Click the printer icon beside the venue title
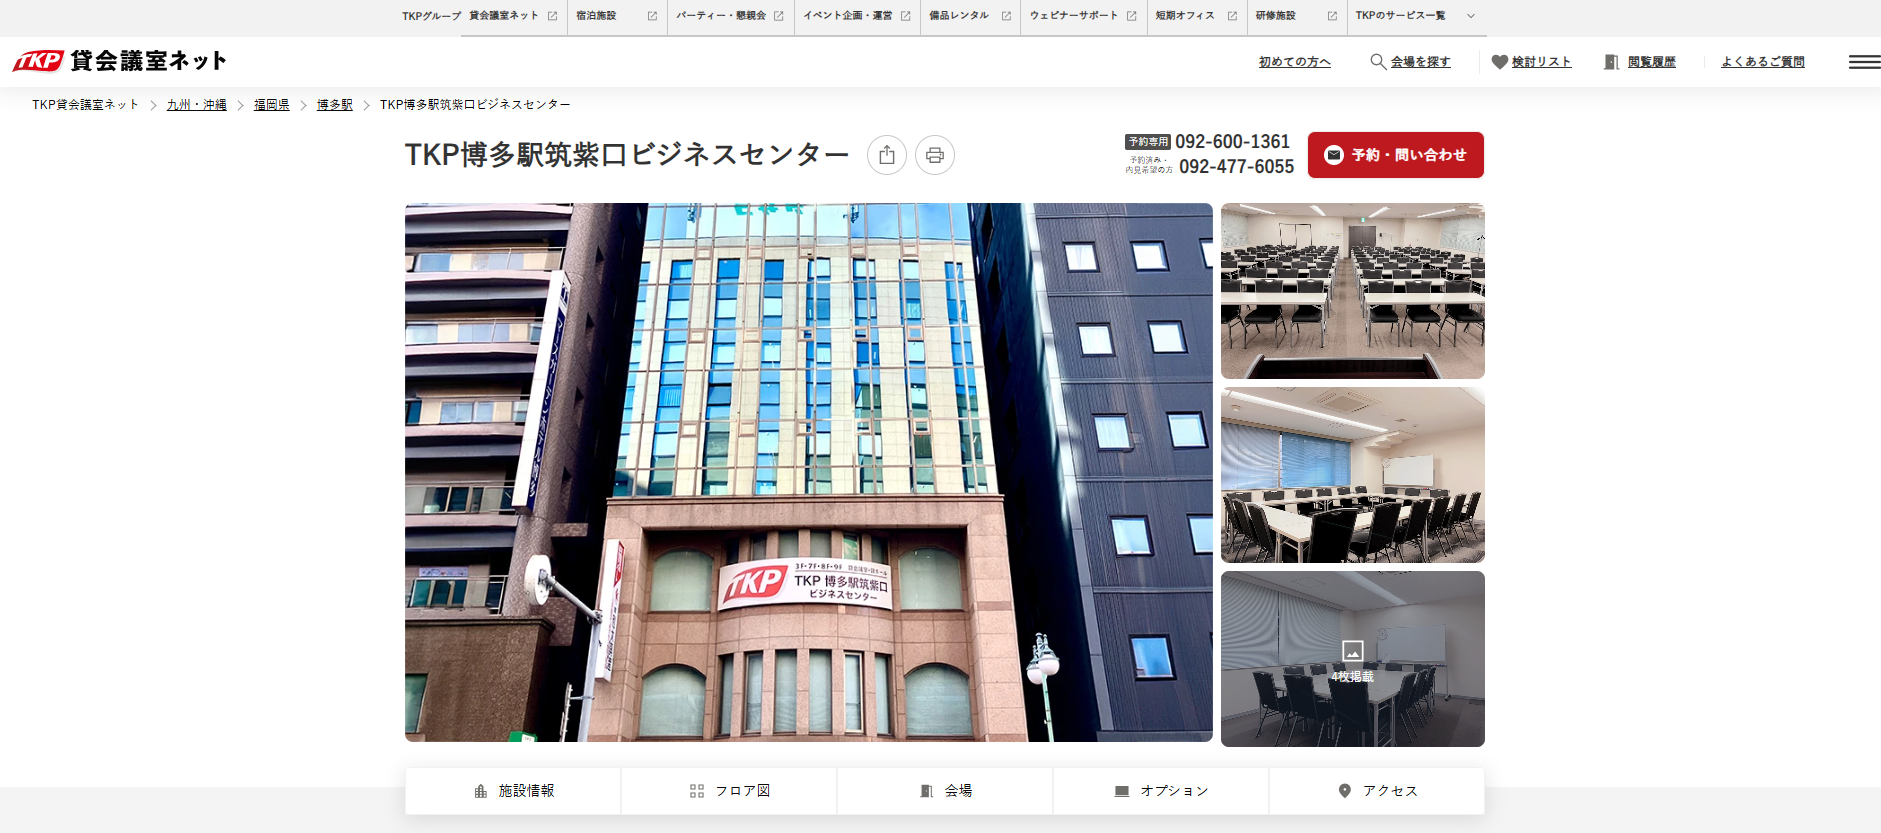1881x833 pixels. pos(934,155)
